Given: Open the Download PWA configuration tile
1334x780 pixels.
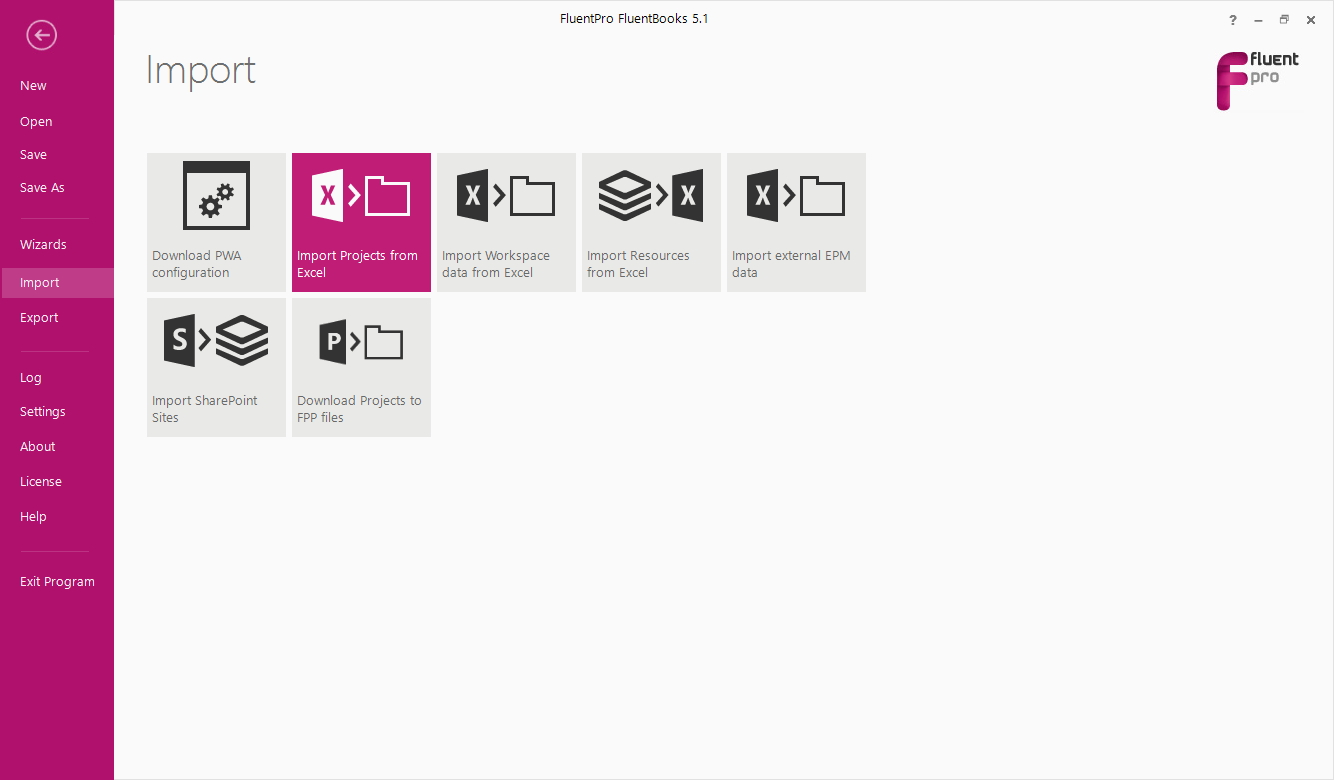Looking at the screenshot, I should coord(216,222).
